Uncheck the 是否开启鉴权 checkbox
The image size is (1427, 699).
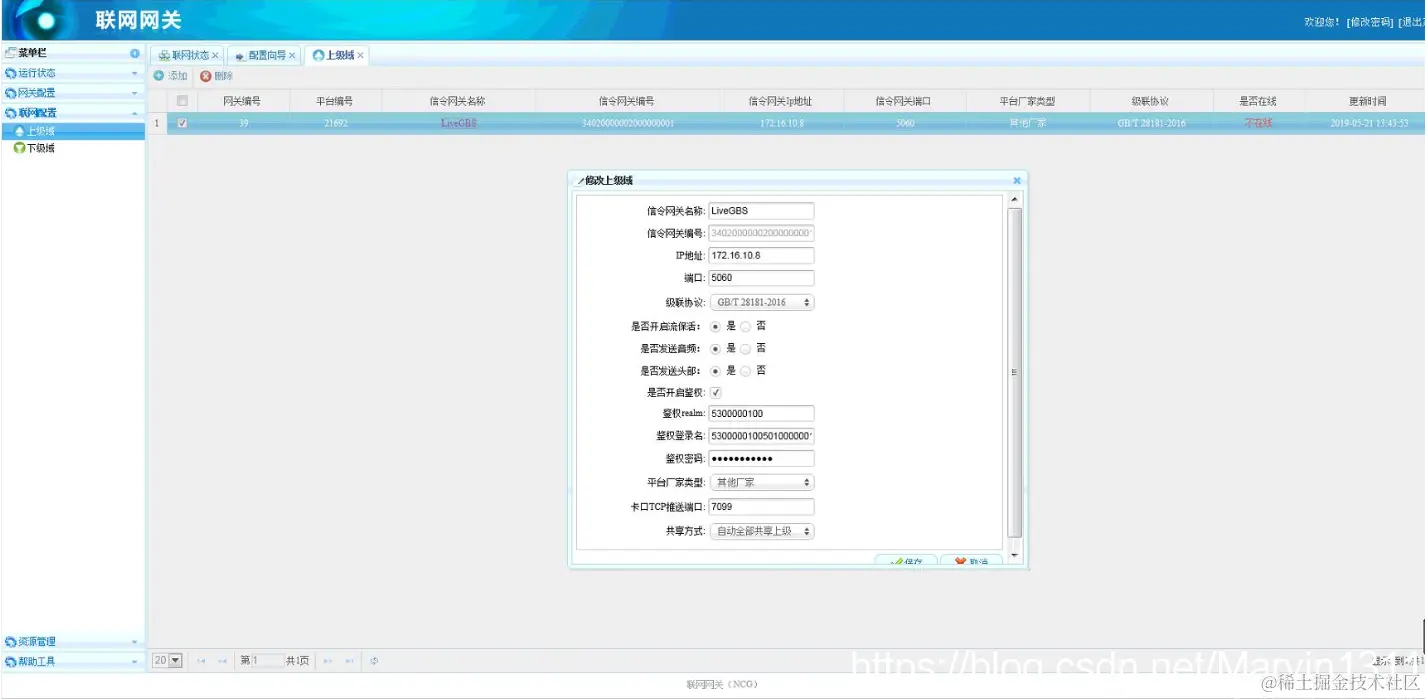tap(717, 392)
